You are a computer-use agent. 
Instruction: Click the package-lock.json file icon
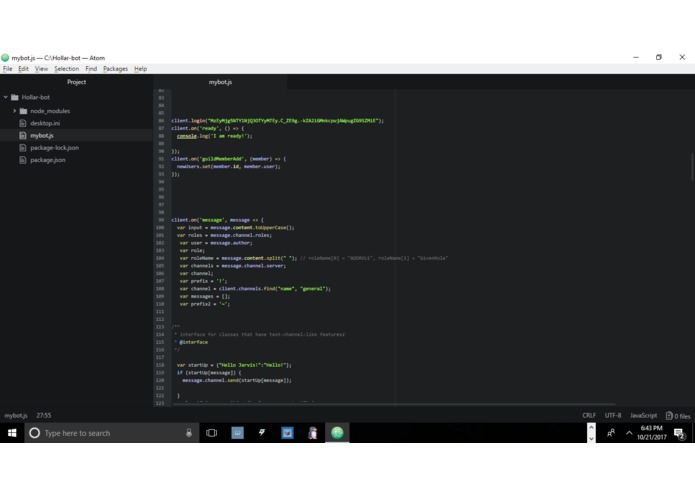click(x=23, y=148)
